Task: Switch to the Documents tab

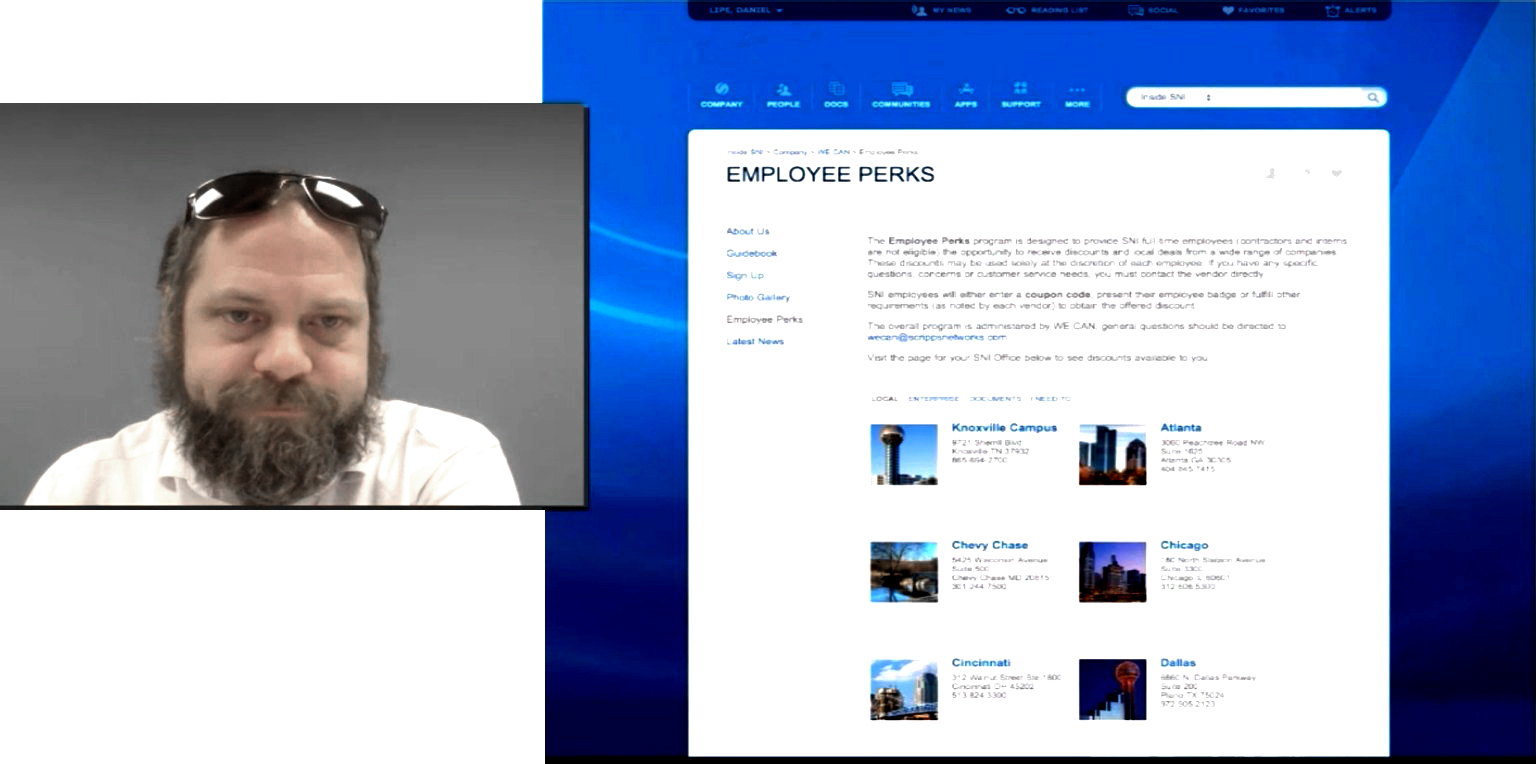Action: (995, 399)
